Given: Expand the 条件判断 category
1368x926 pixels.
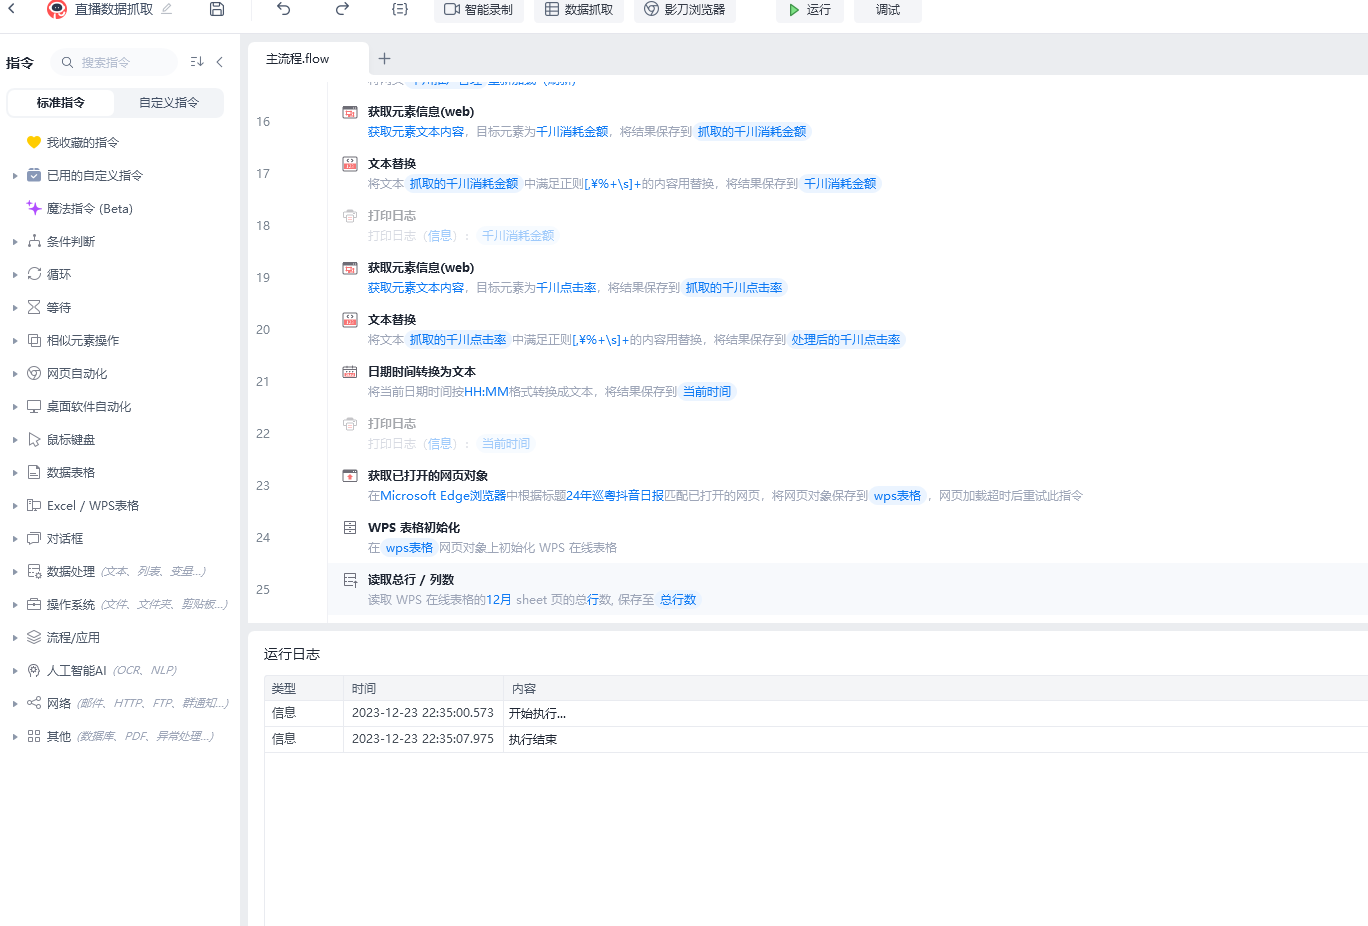Looking at the screenshot, I should (15, 242).
